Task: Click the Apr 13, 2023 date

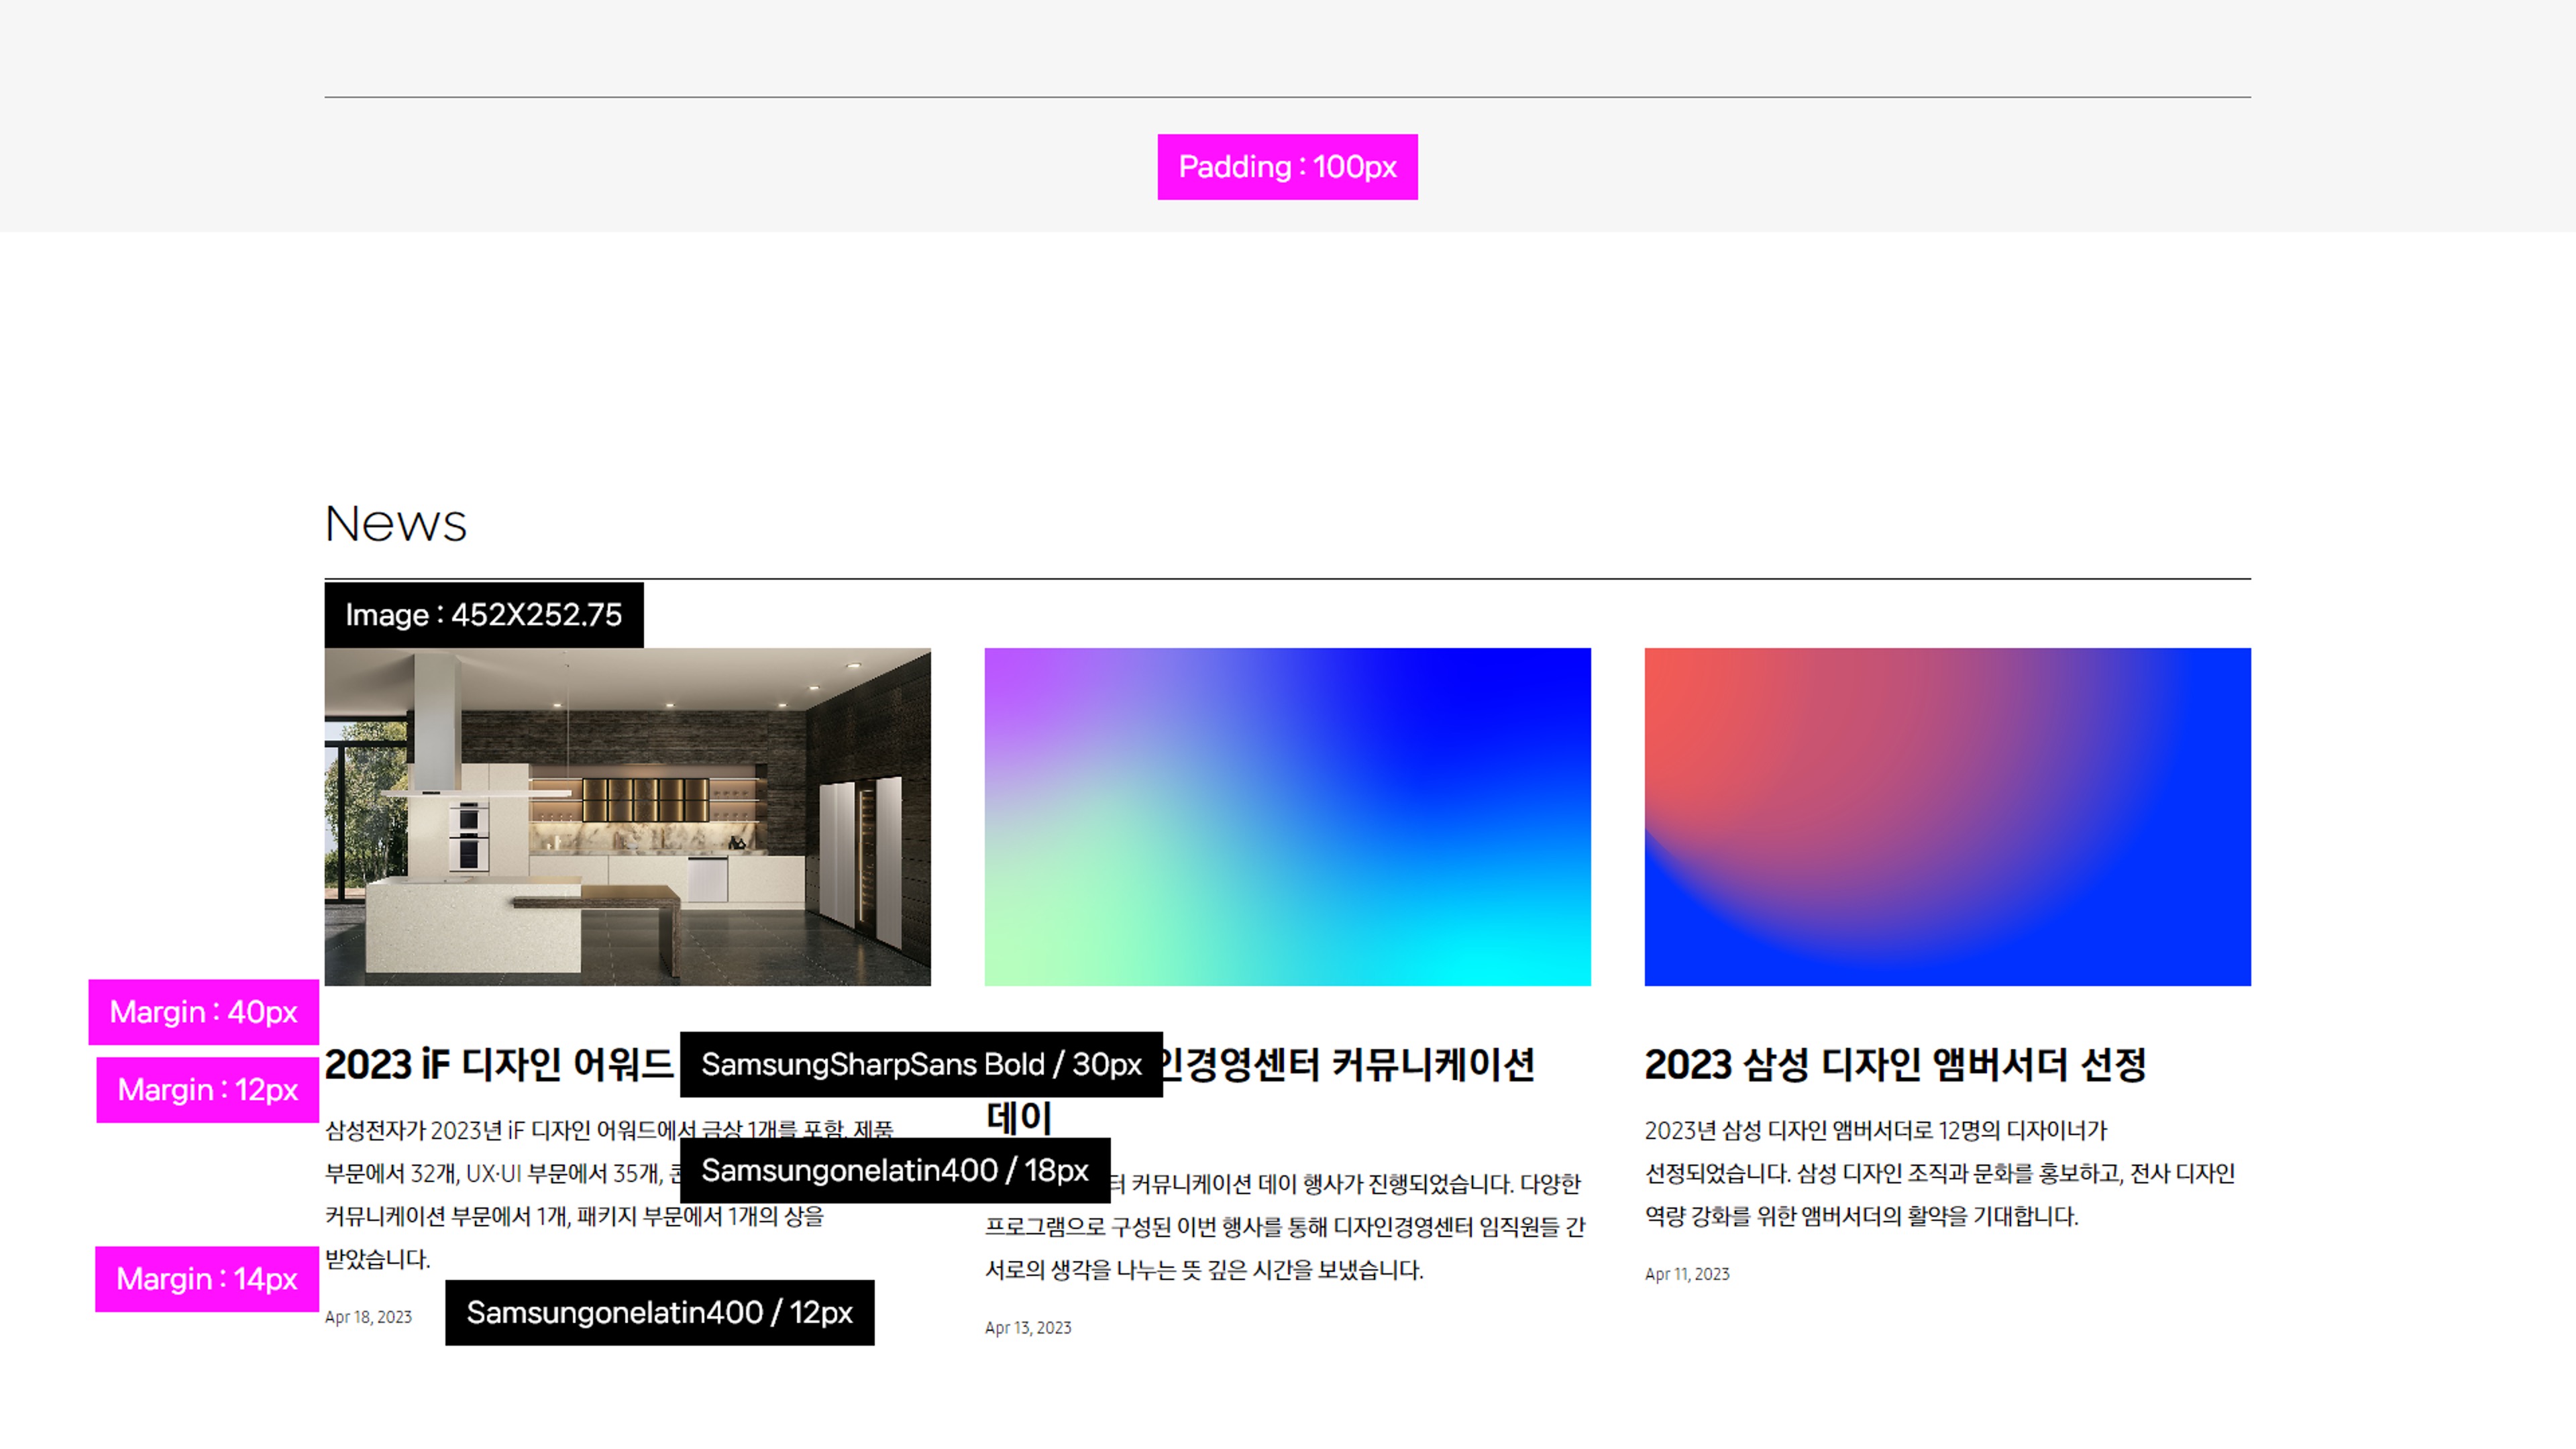Action: point(1027,1328)
